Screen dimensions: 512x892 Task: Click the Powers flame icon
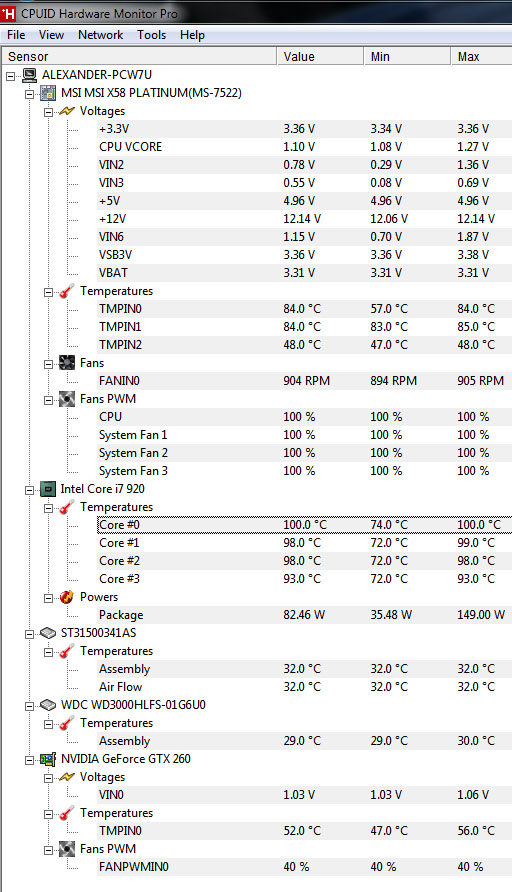click(x=67, y=597)
